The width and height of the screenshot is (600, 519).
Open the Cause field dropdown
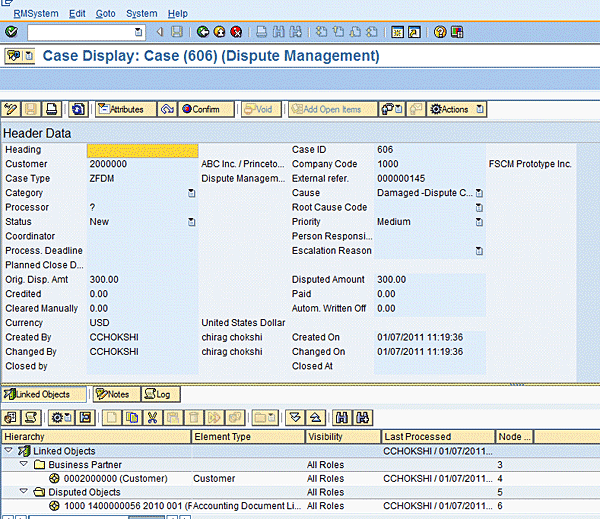click(479, 193)
